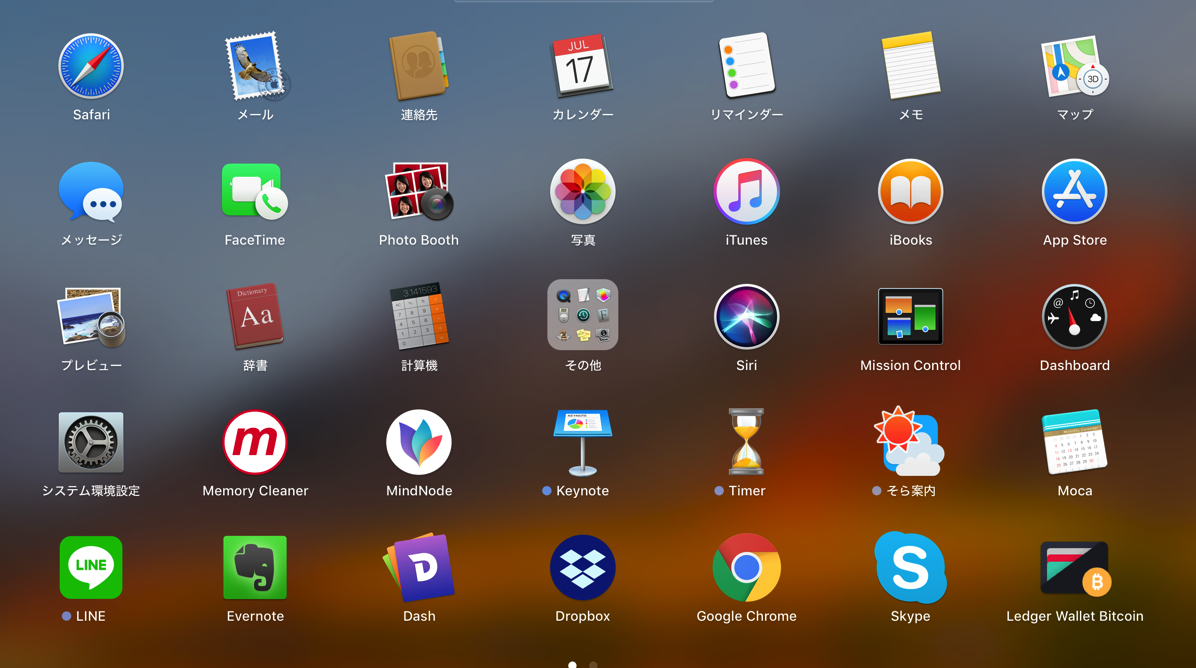The width and height of the screenshot is (1196, 668).
Task: Open the カレンダー calendar app
Action: (583, 66)
